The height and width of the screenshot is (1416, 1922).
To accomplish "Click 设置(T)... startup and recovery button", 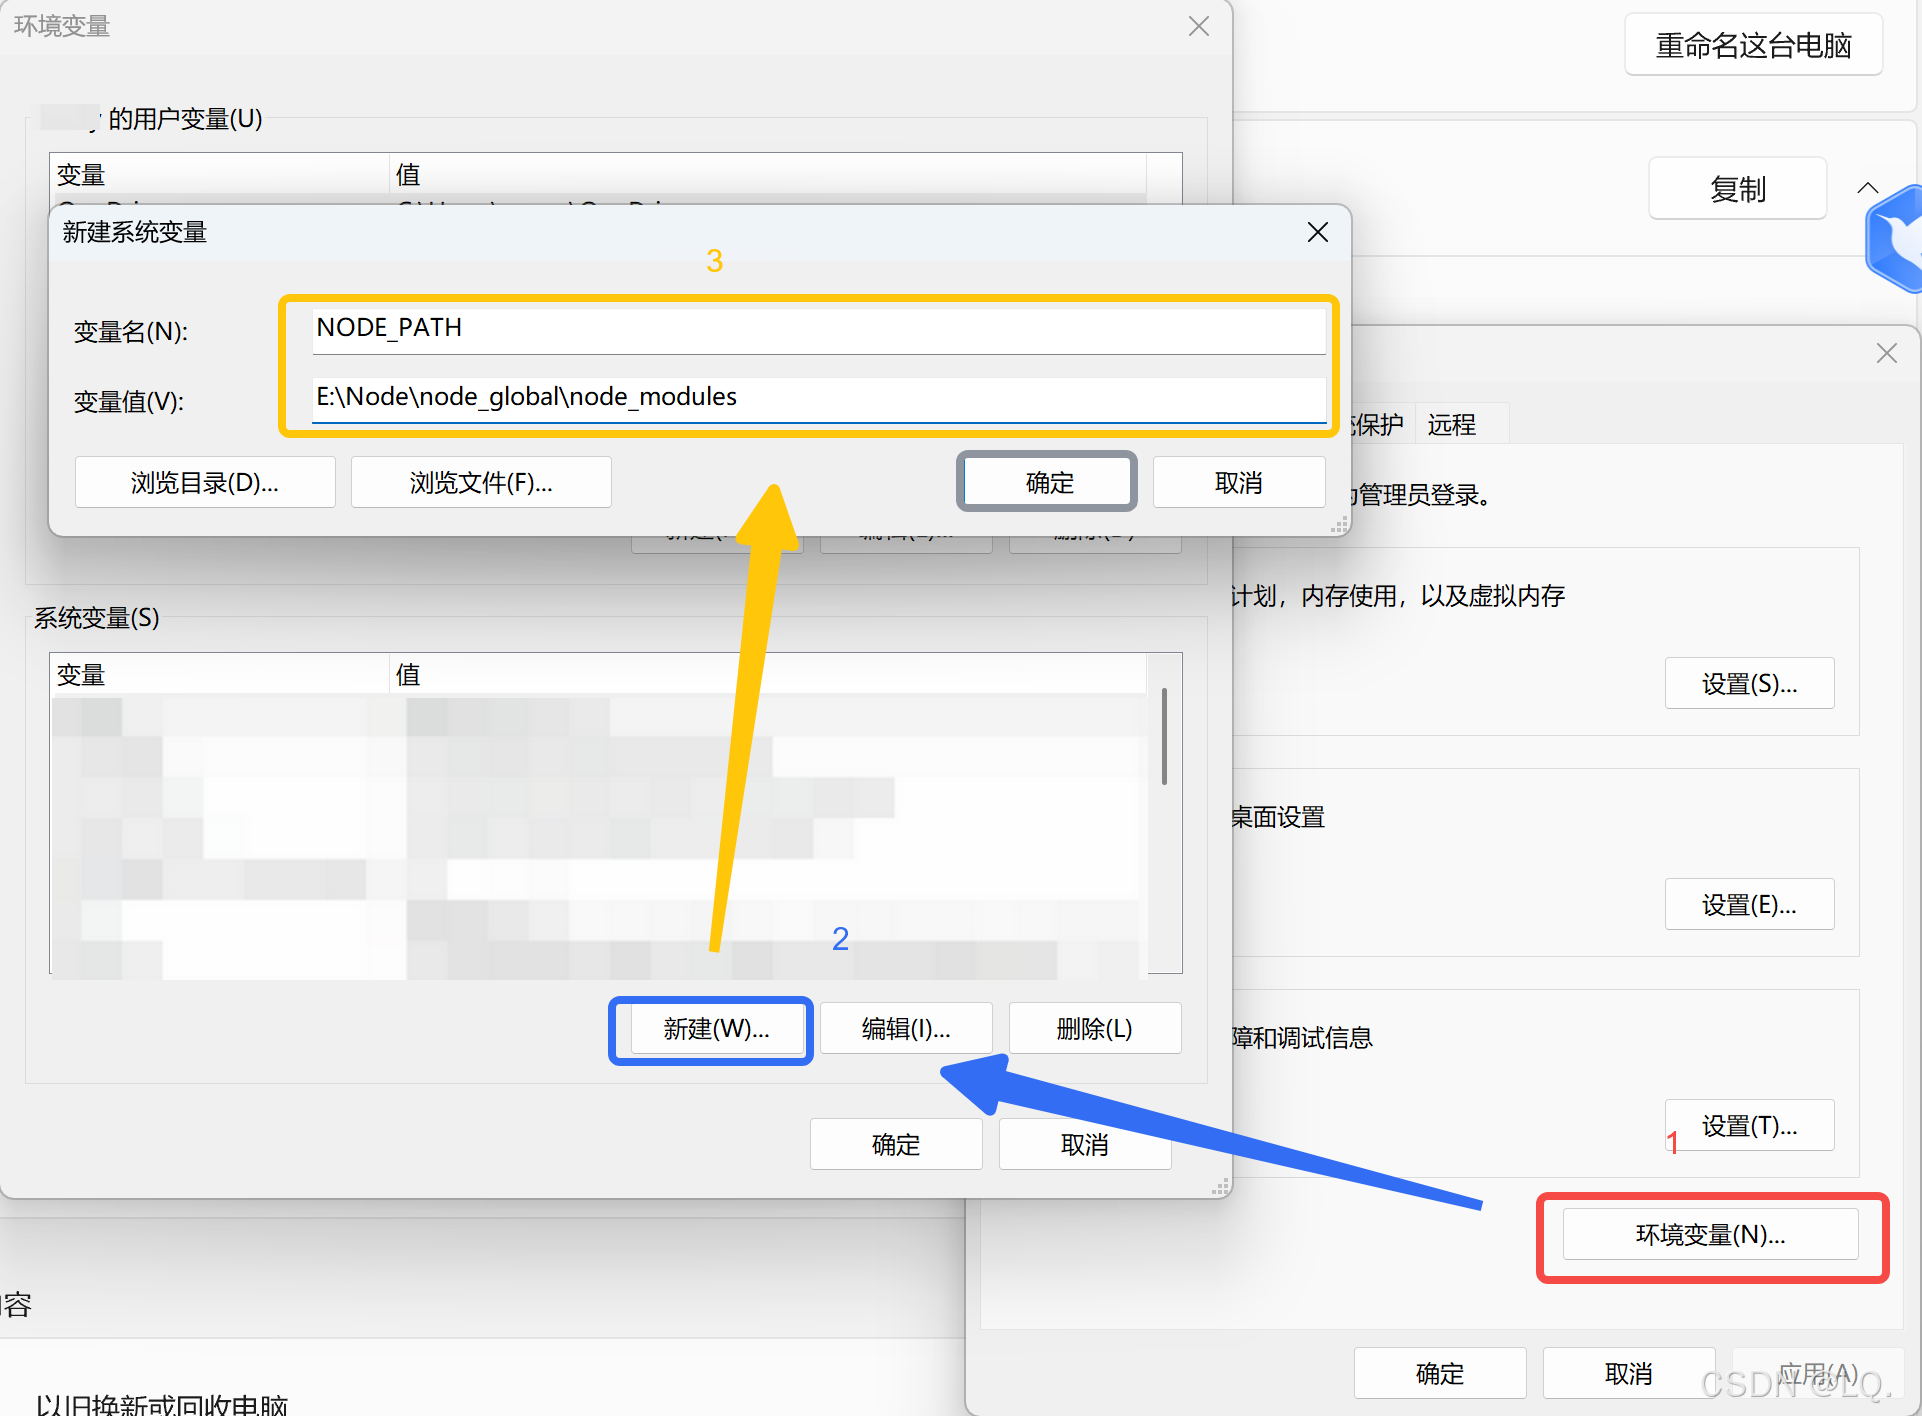I will 1749,1126.
